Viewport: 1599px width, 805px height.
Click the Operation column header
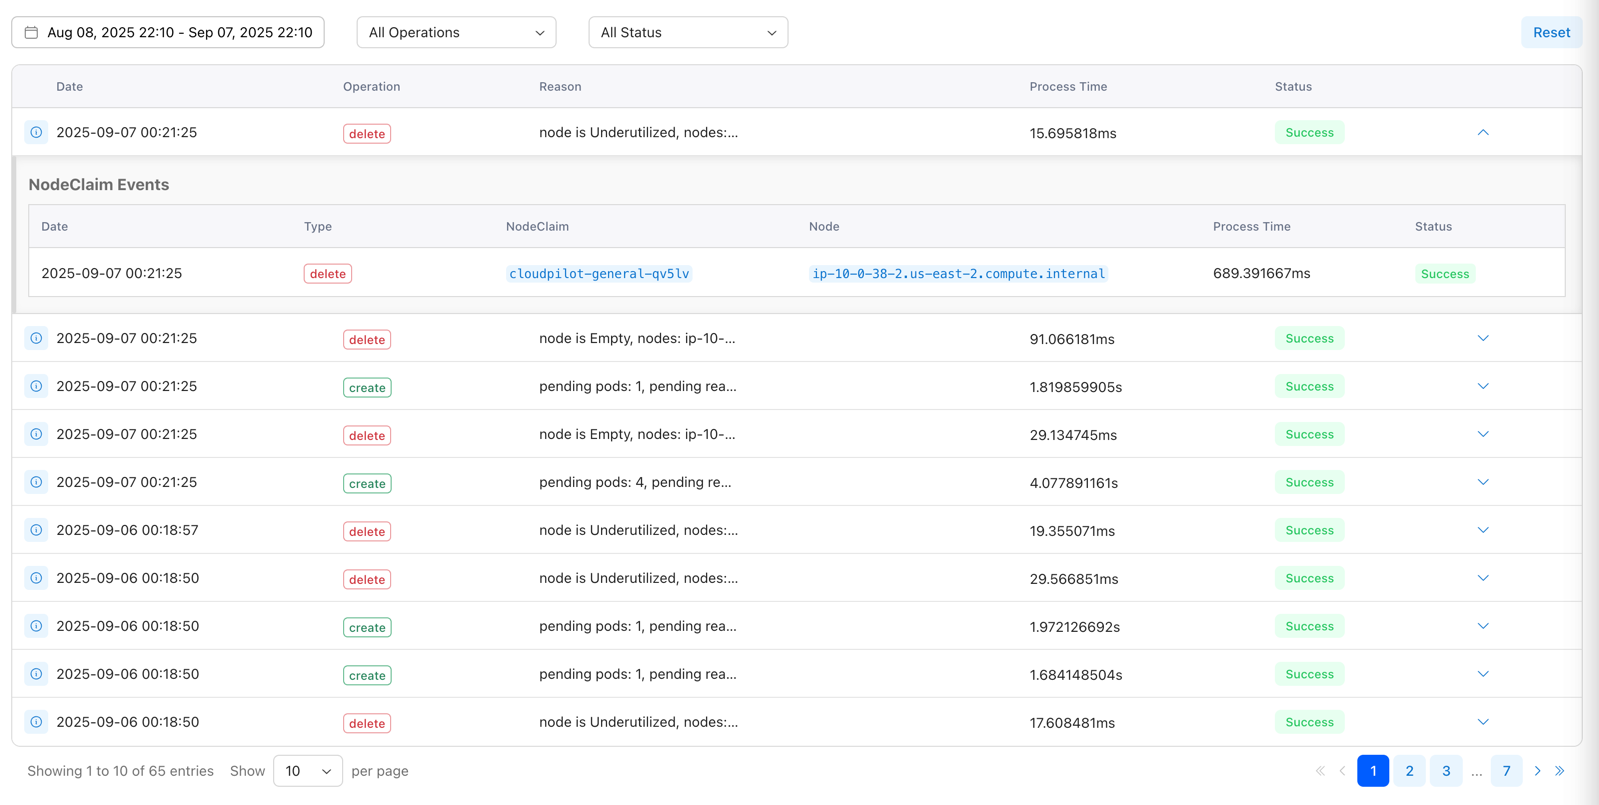371,86
